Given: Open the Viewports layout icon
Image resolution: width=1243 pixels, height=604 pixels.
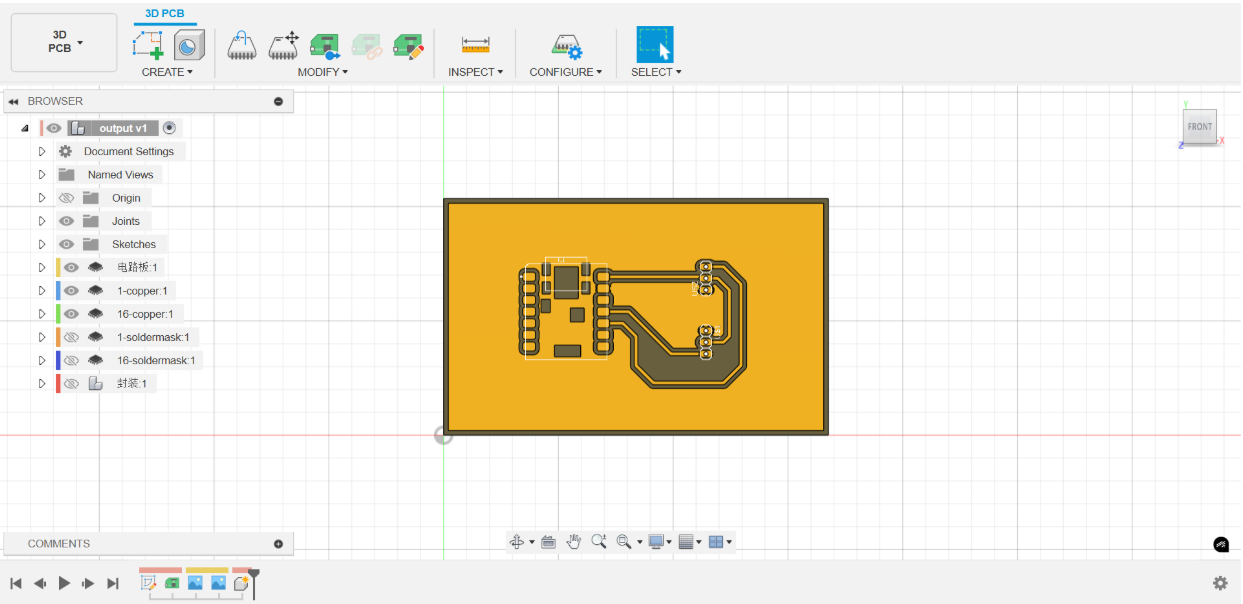Looking at the screenshot, I should [716, 542].
